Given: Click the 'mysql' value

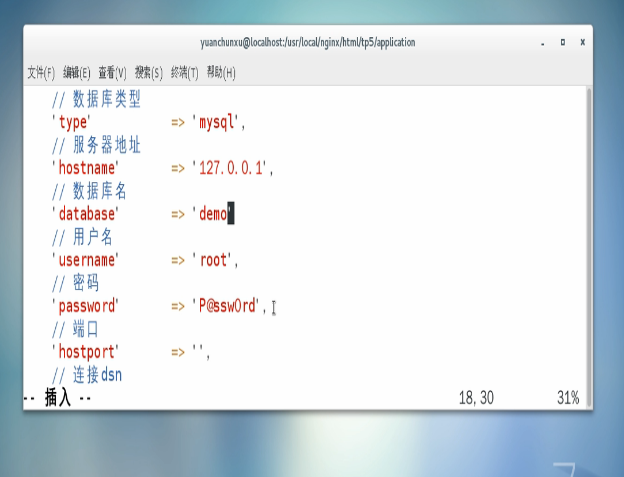Looking at the screenshot, I should point(216,122).
